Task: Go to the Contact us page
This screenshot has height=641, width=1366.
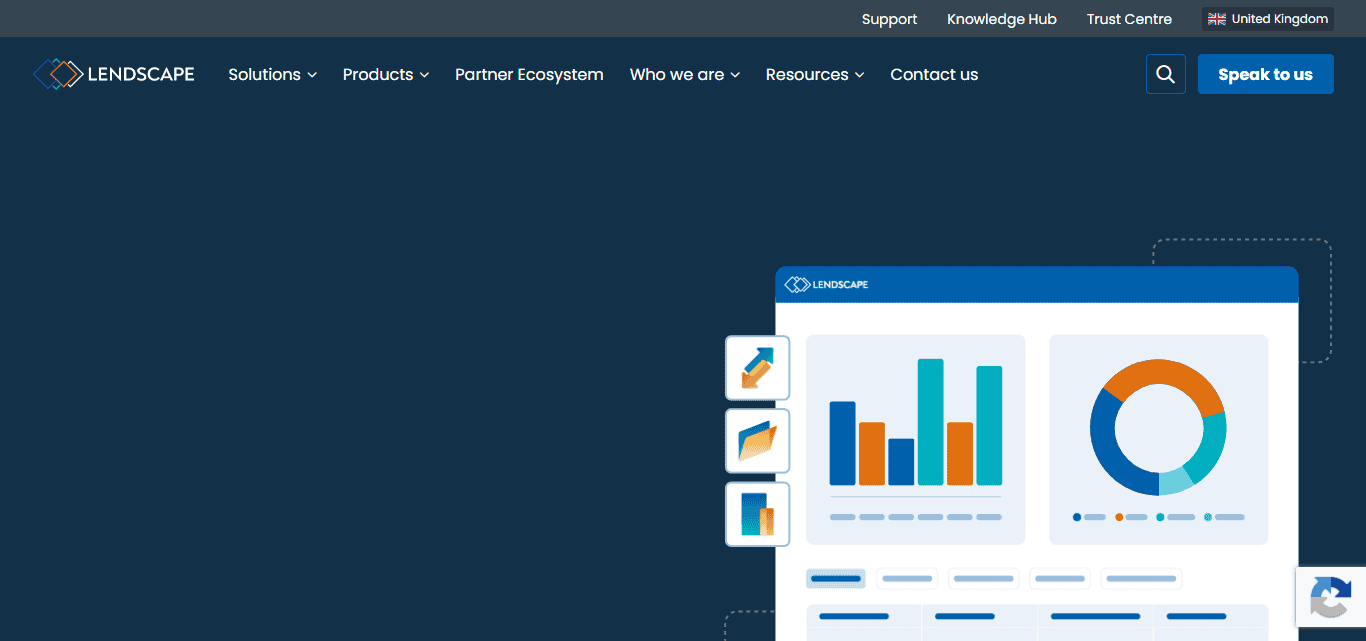Action: tap(934, 74)
